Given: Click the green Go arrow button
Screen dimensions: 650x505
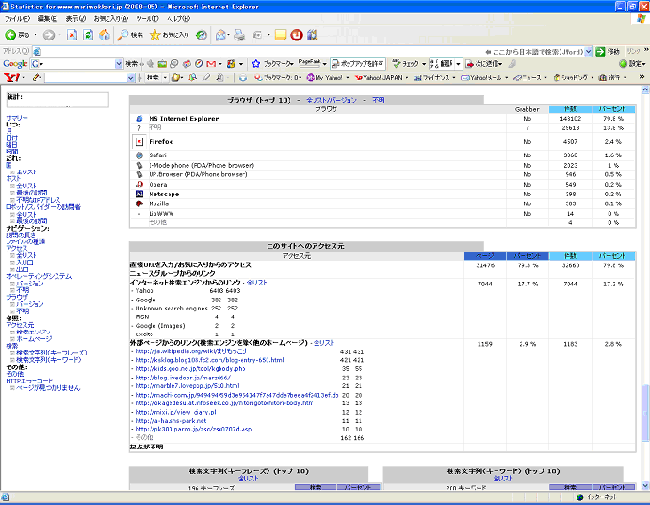Looking at the screenshot, I should [600, 51].
